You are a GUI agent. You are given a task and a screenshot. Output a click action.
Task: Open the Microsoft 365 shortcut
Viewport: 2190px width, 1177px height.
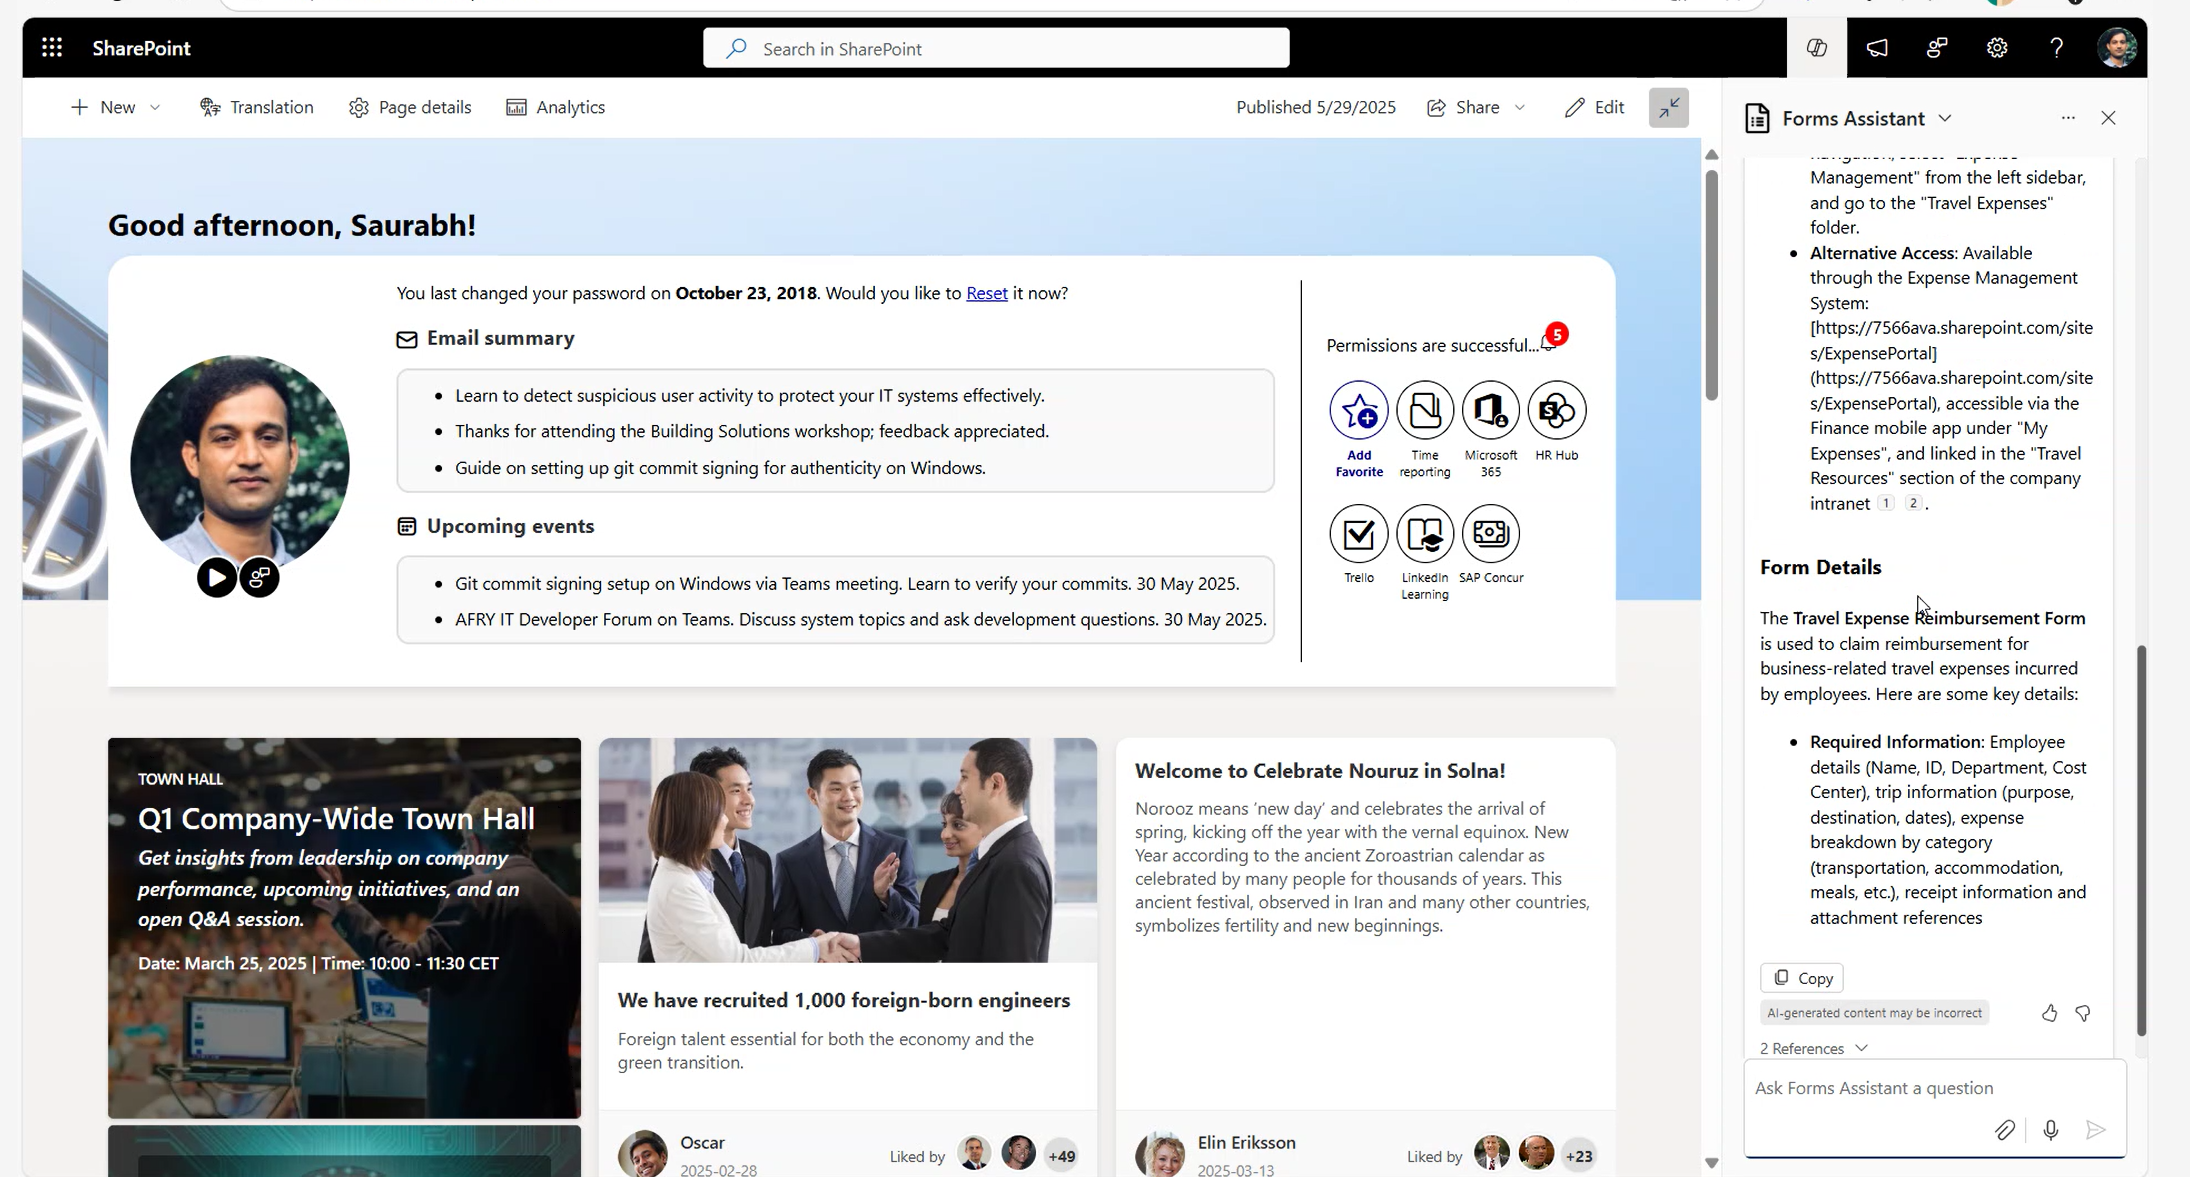1490,410
